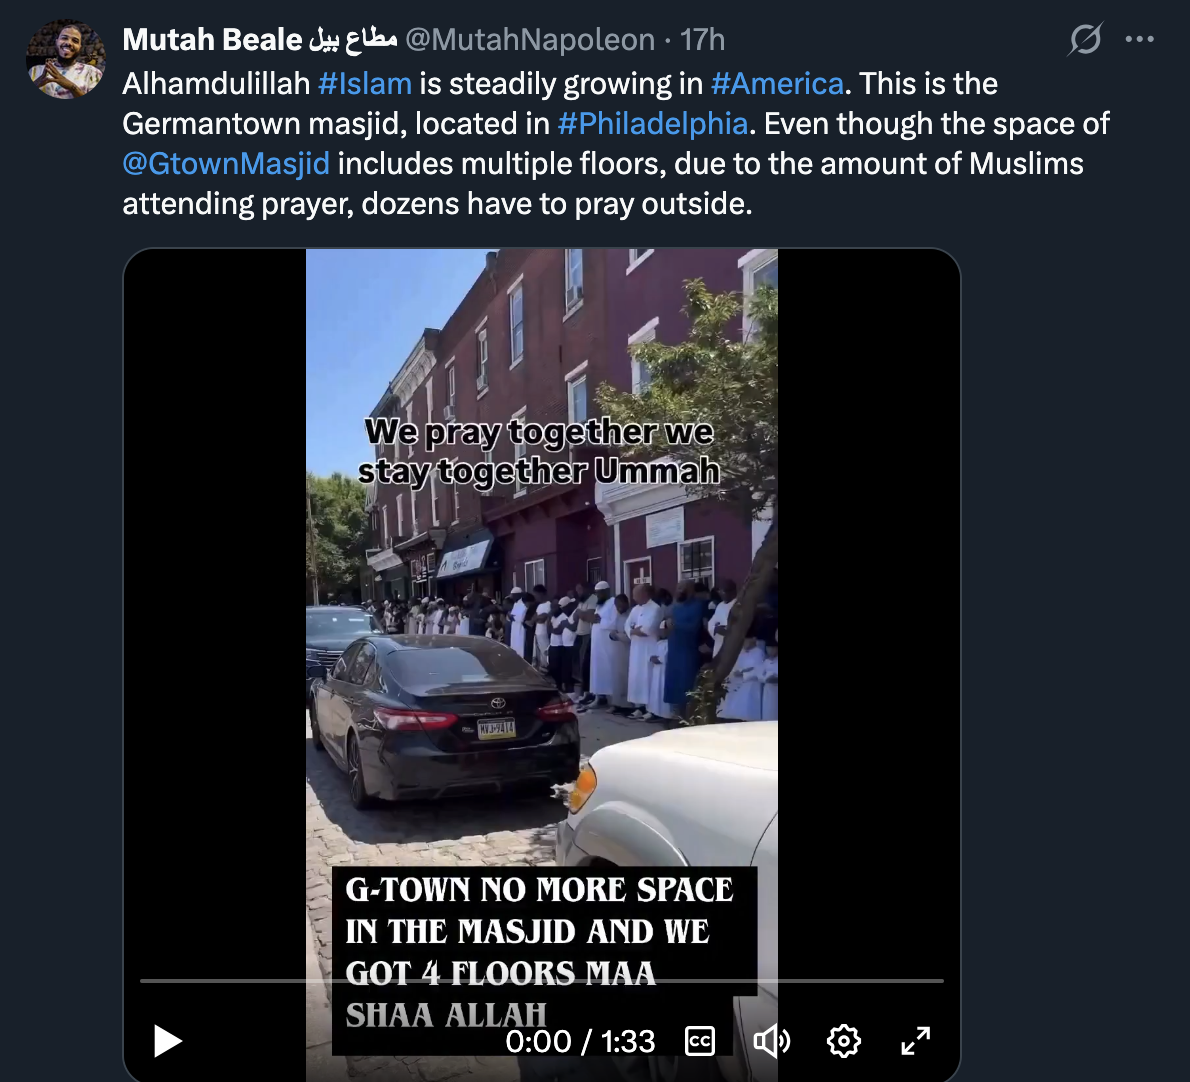Image resolution: width=1190 pixels, height=1082 pixels.
Task: Open the @MutahNapoleon handle
Action: tap(530, 39)
